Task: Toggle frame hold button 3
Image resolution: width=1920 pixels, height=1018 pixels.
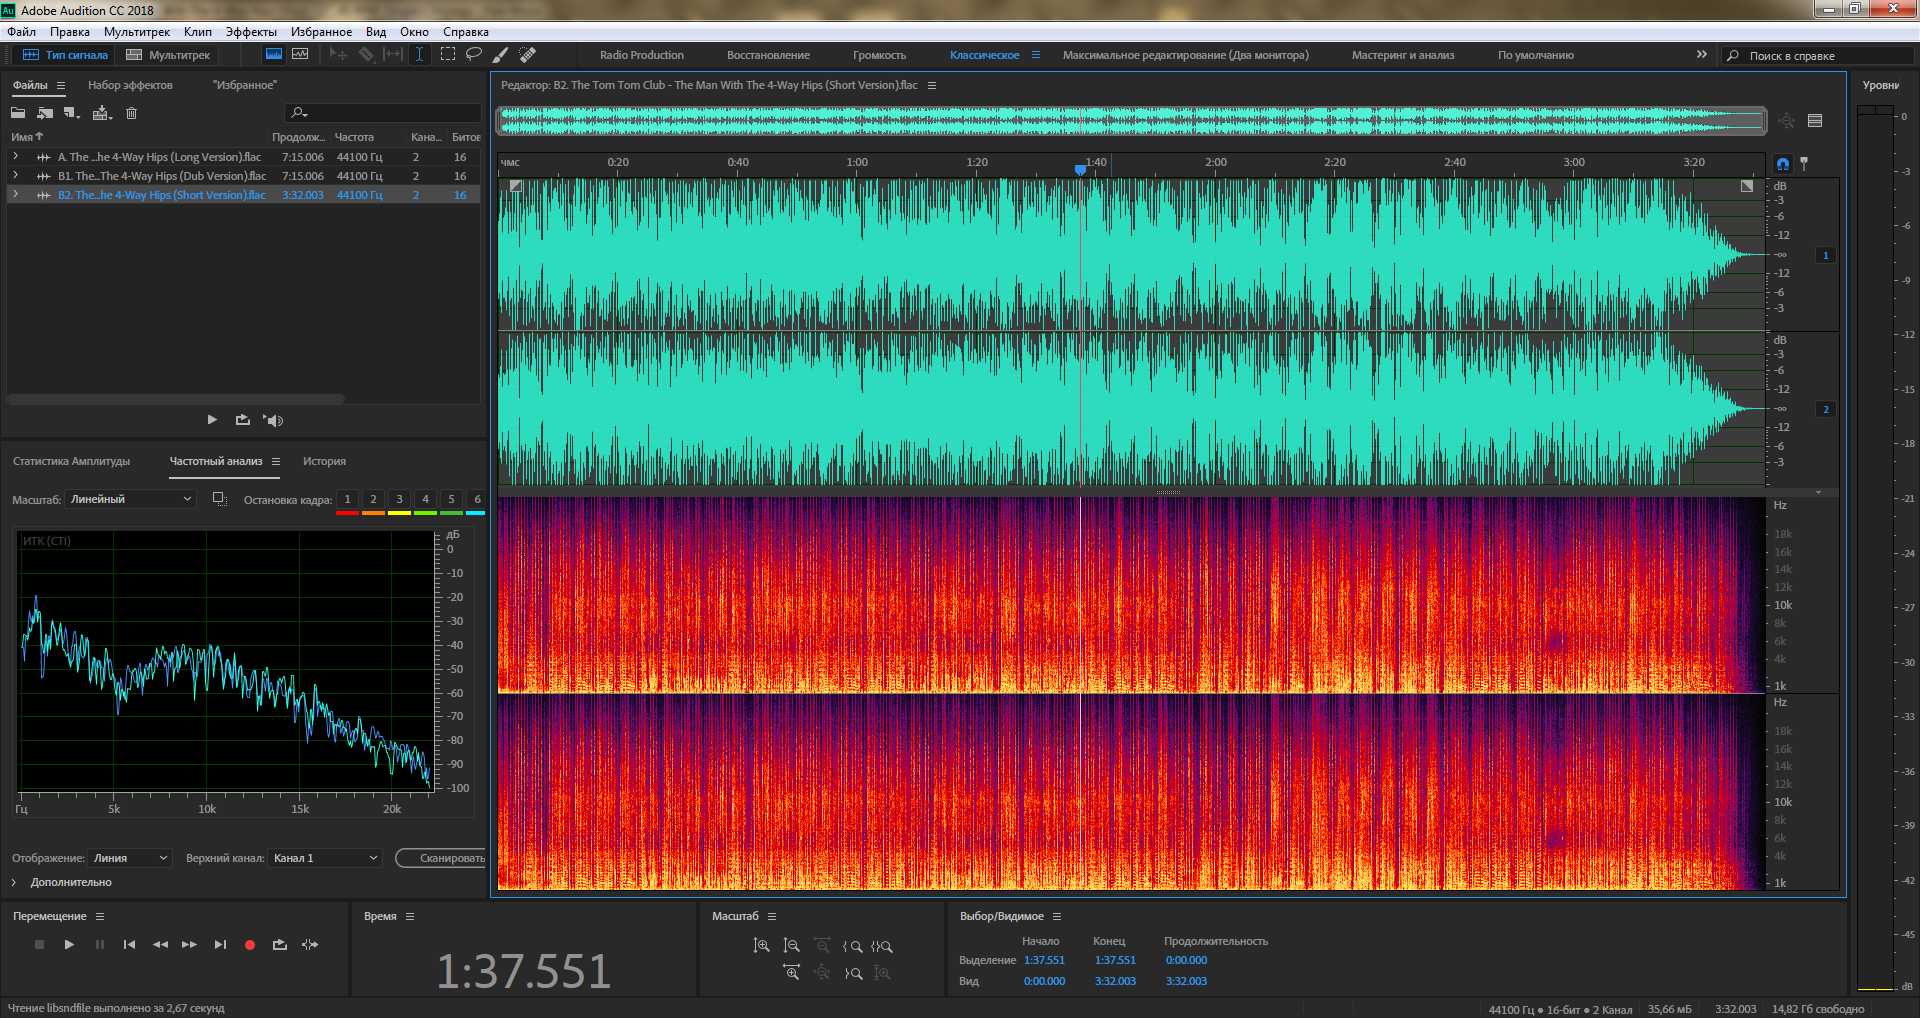Action: point(399,499)
